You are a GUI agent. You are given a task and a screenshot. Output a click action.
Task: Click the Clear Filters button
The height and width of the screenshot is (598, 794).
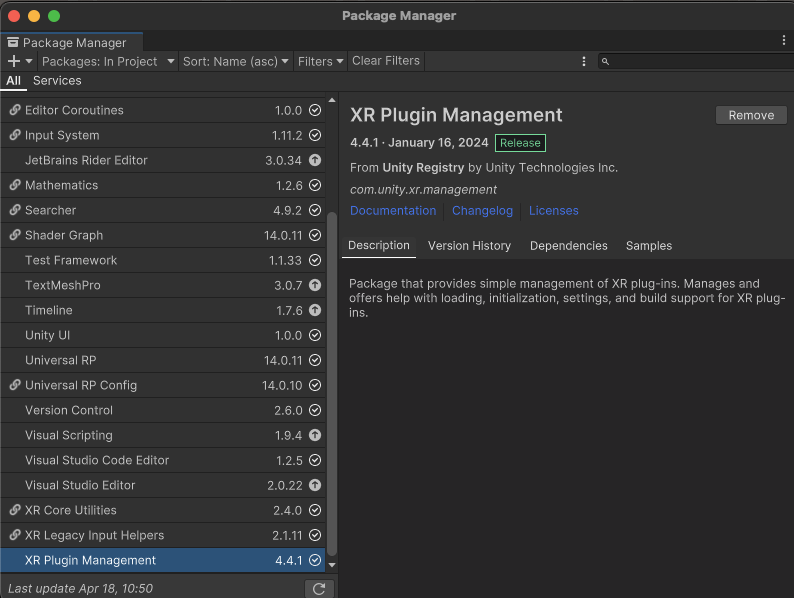(386, 61)
